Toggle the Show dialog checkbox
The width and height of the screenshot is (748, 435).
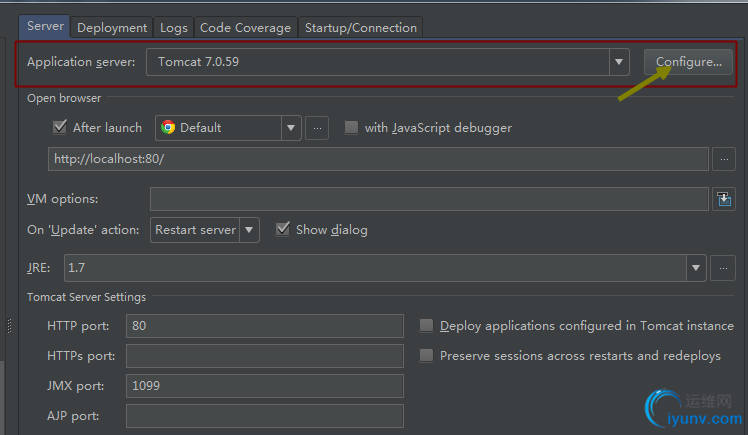point(283,229)
